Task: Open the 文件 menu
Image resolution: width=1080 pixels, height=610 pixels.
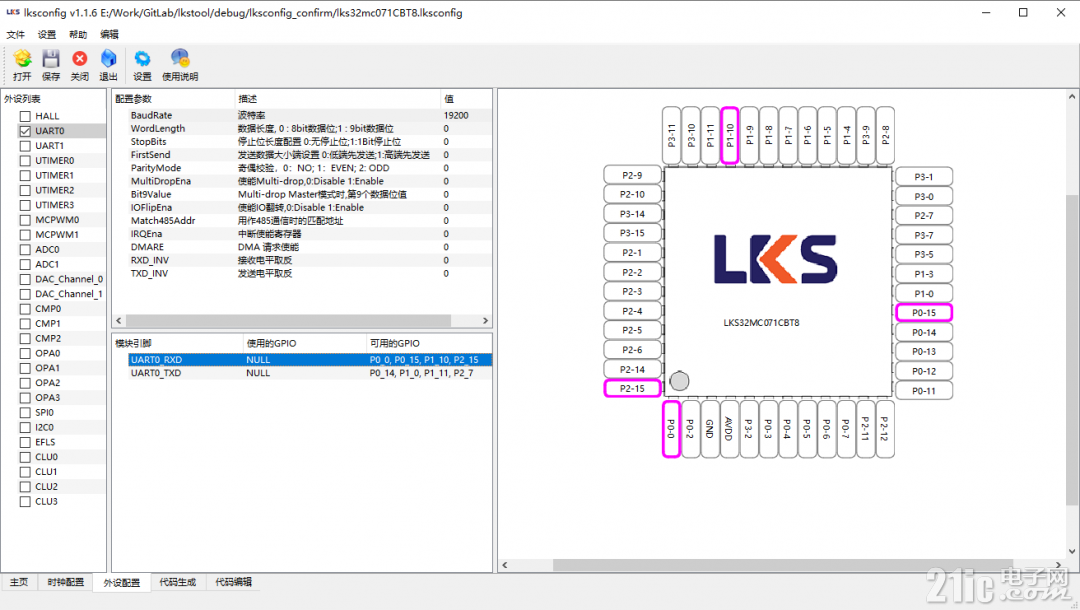Action: point(15,34)
